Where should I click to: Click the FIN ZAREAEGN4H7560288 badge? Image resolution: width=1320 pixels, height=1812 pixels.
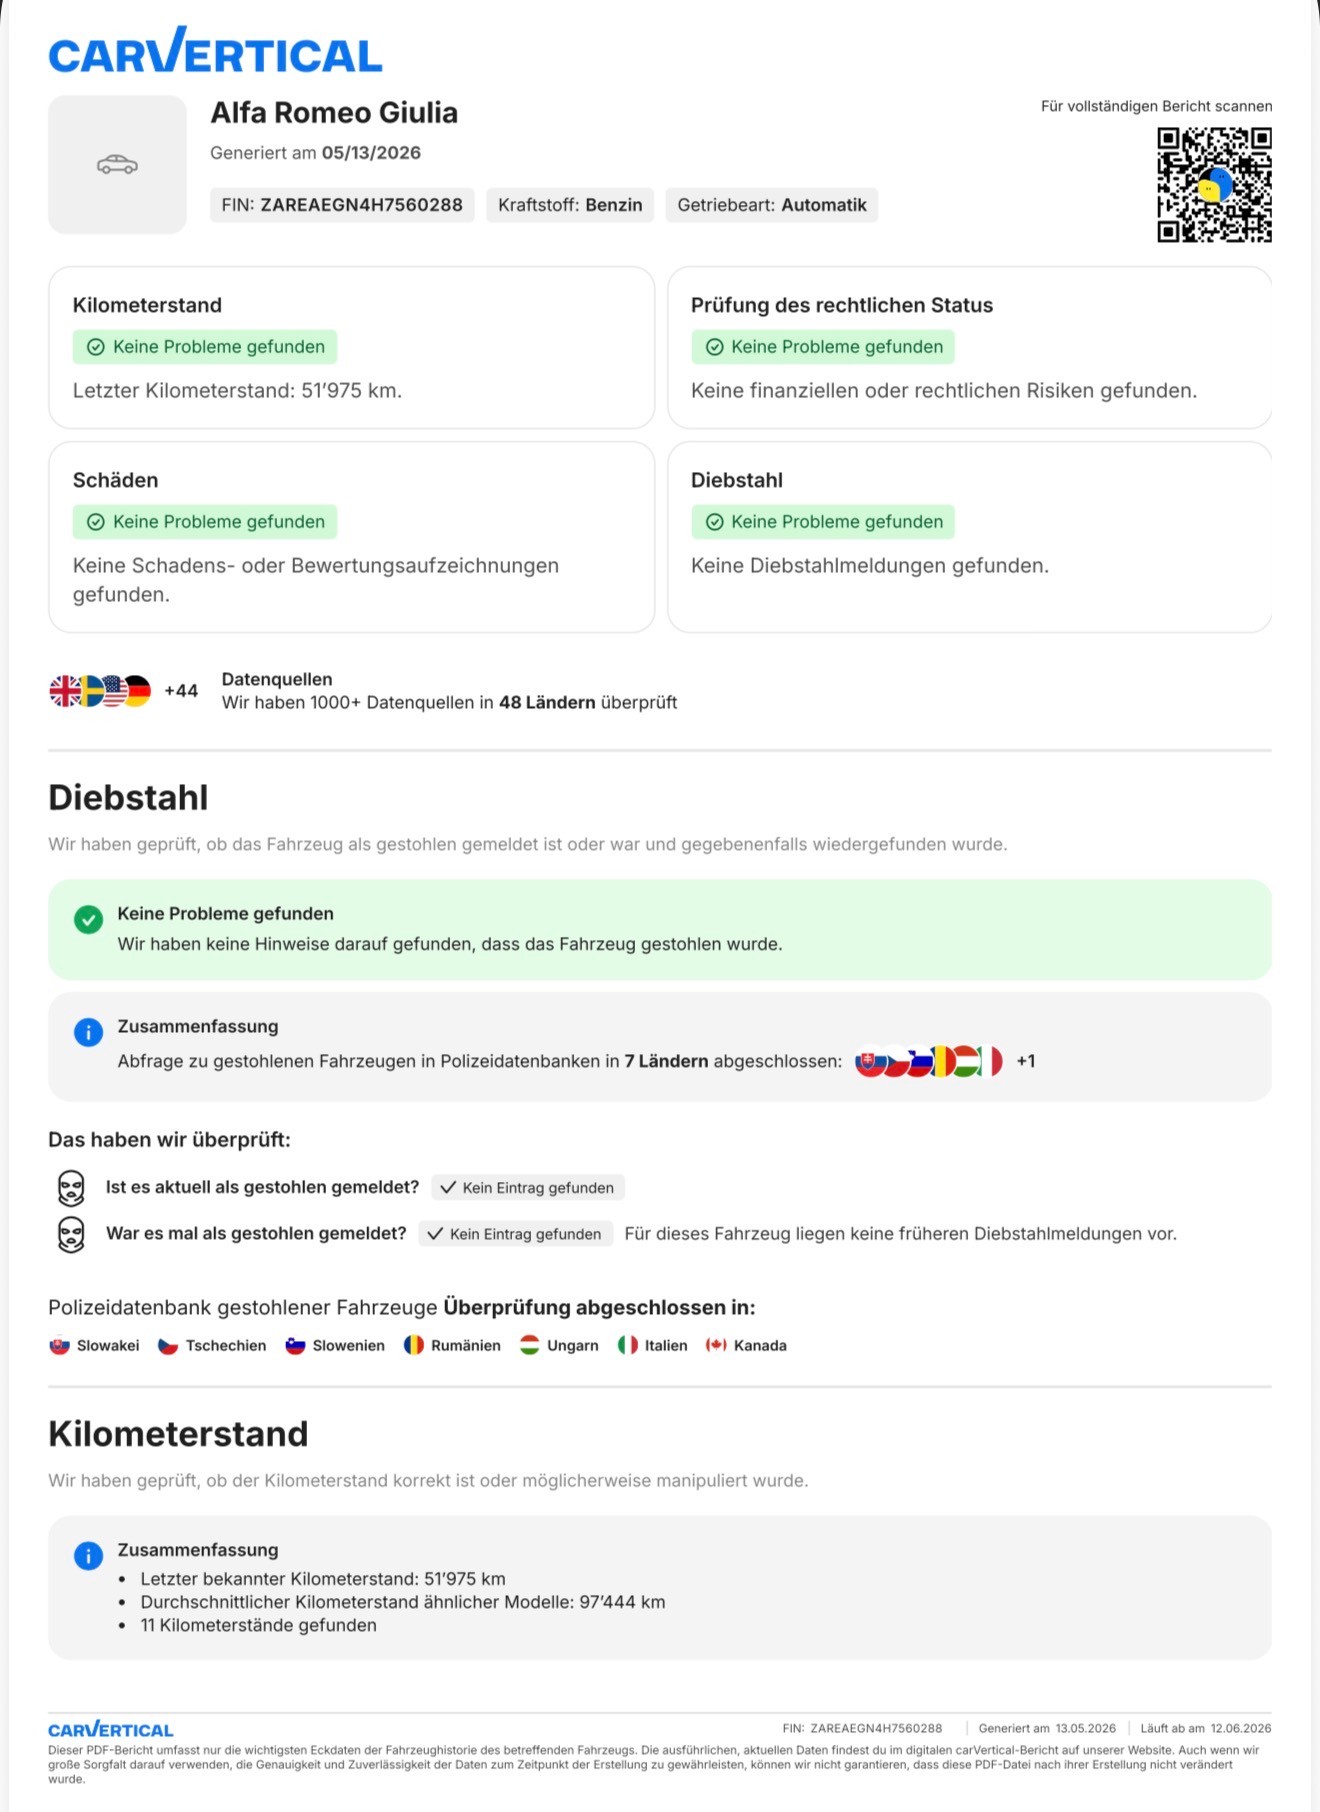342,205
